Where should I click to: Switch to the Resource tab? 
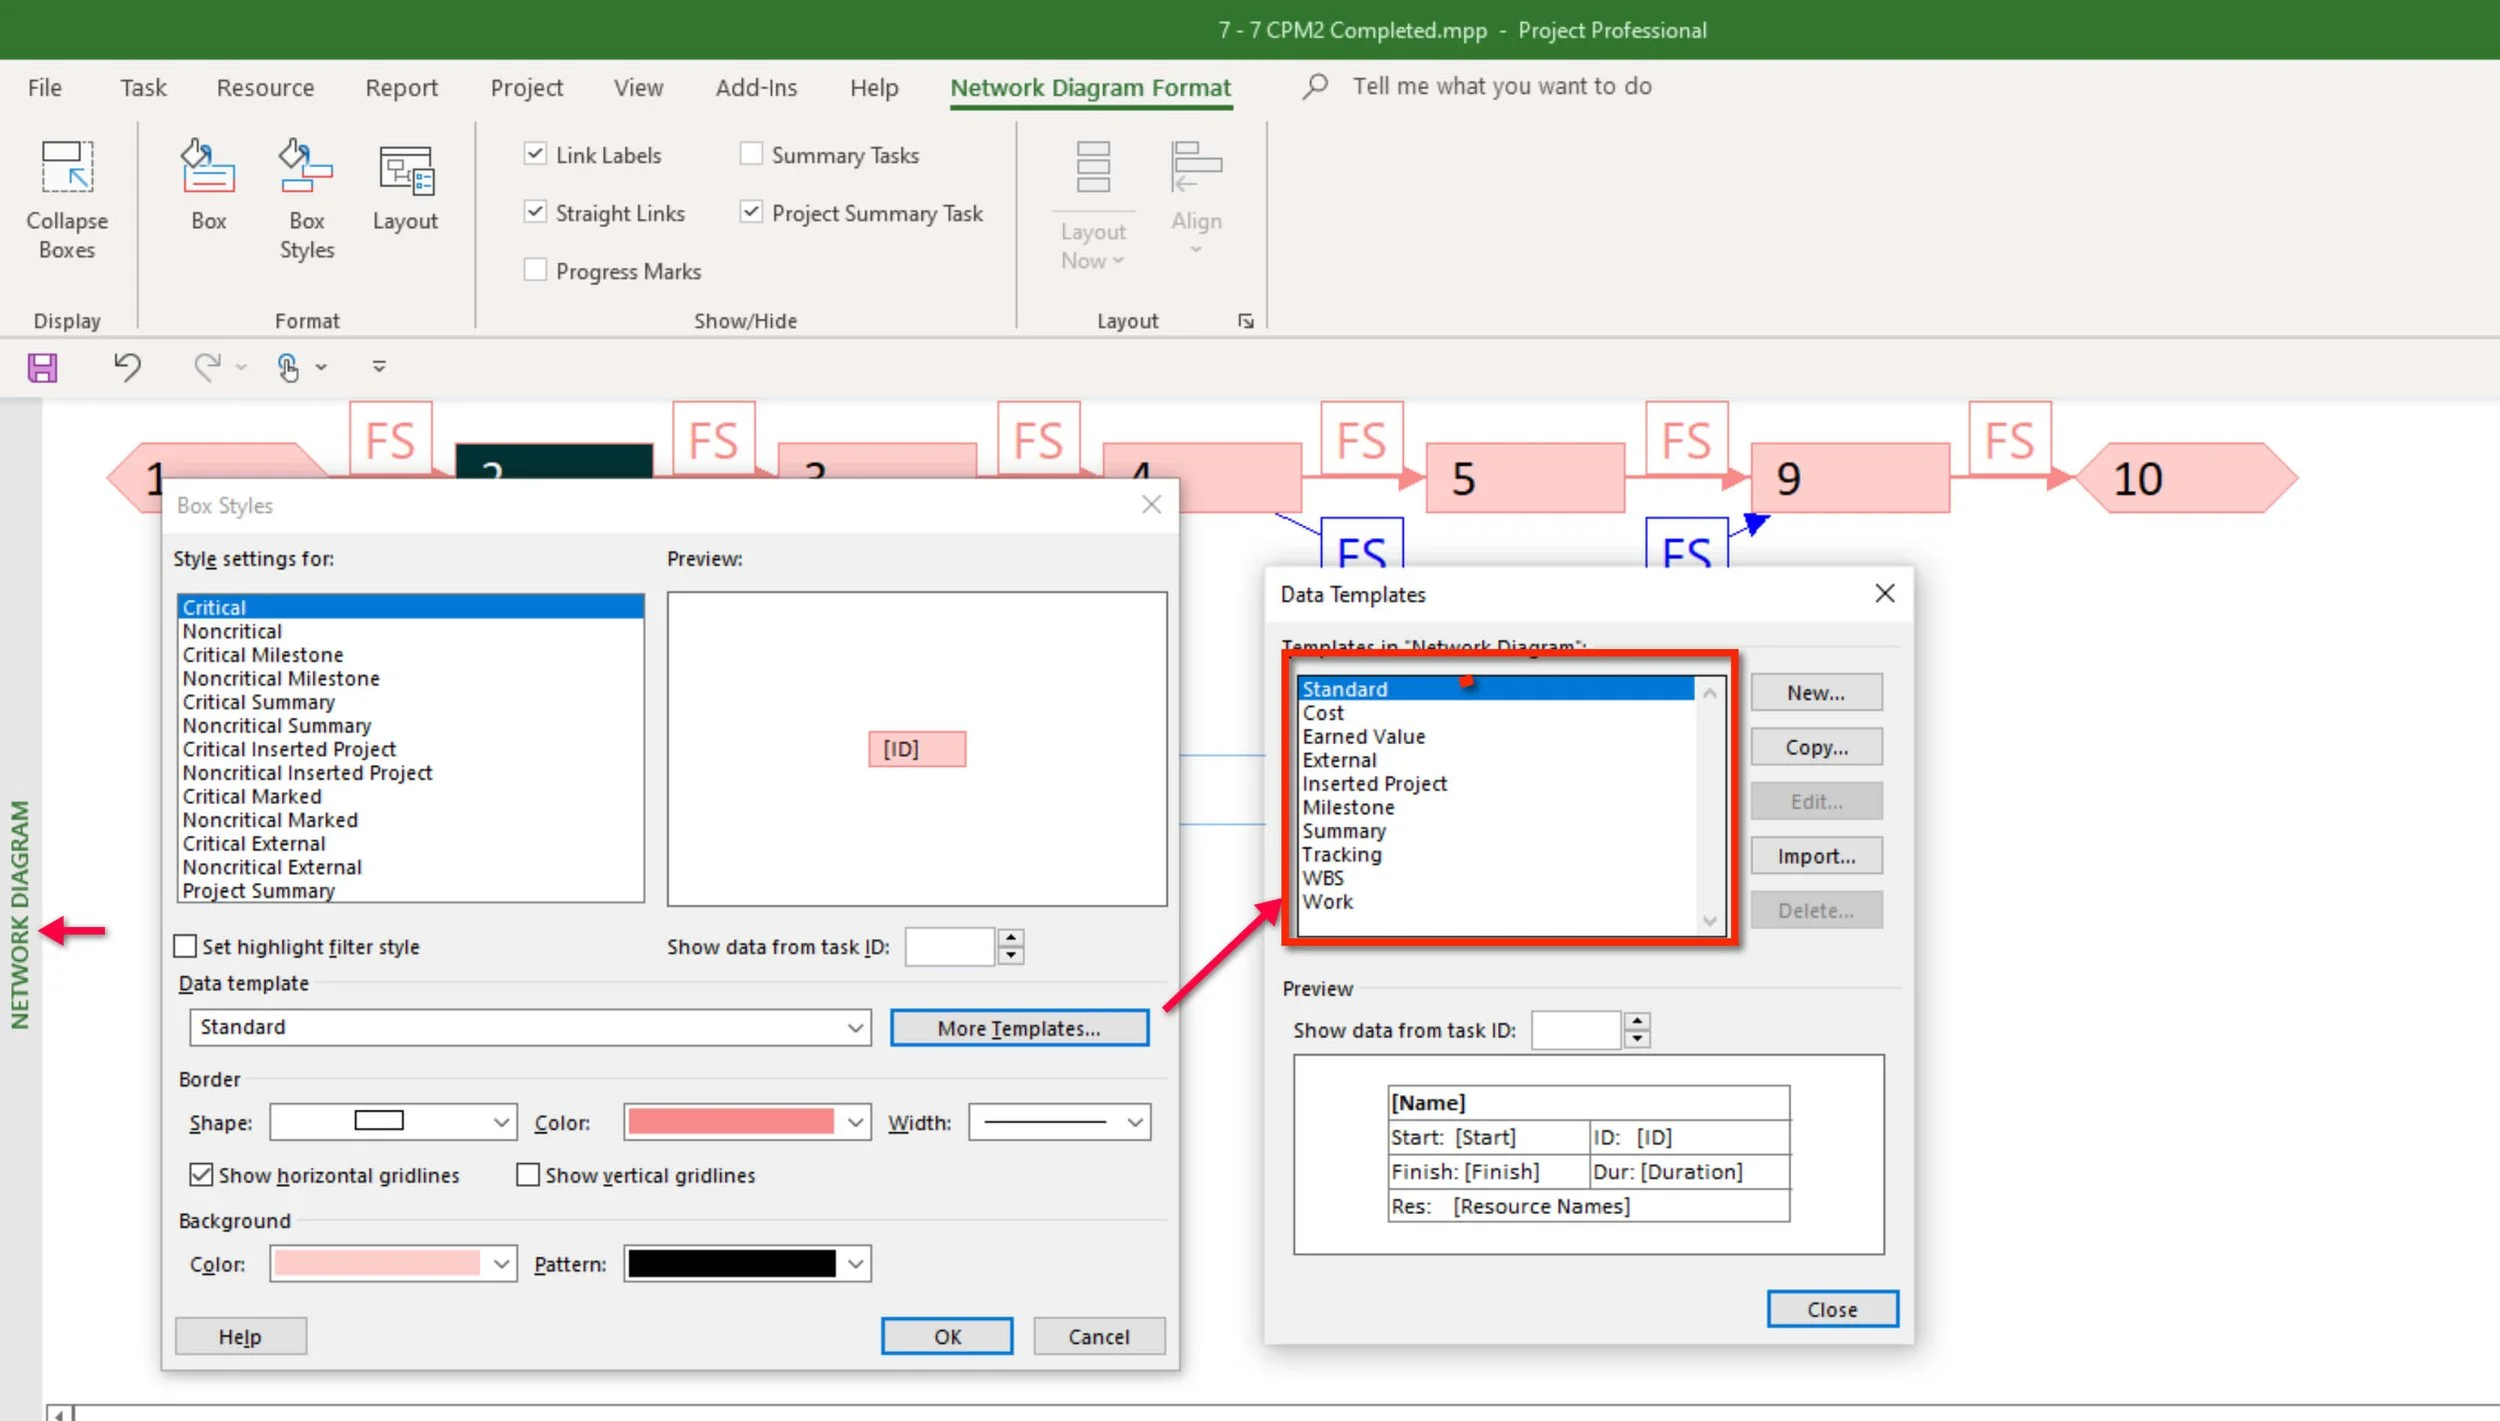point(265,88)
